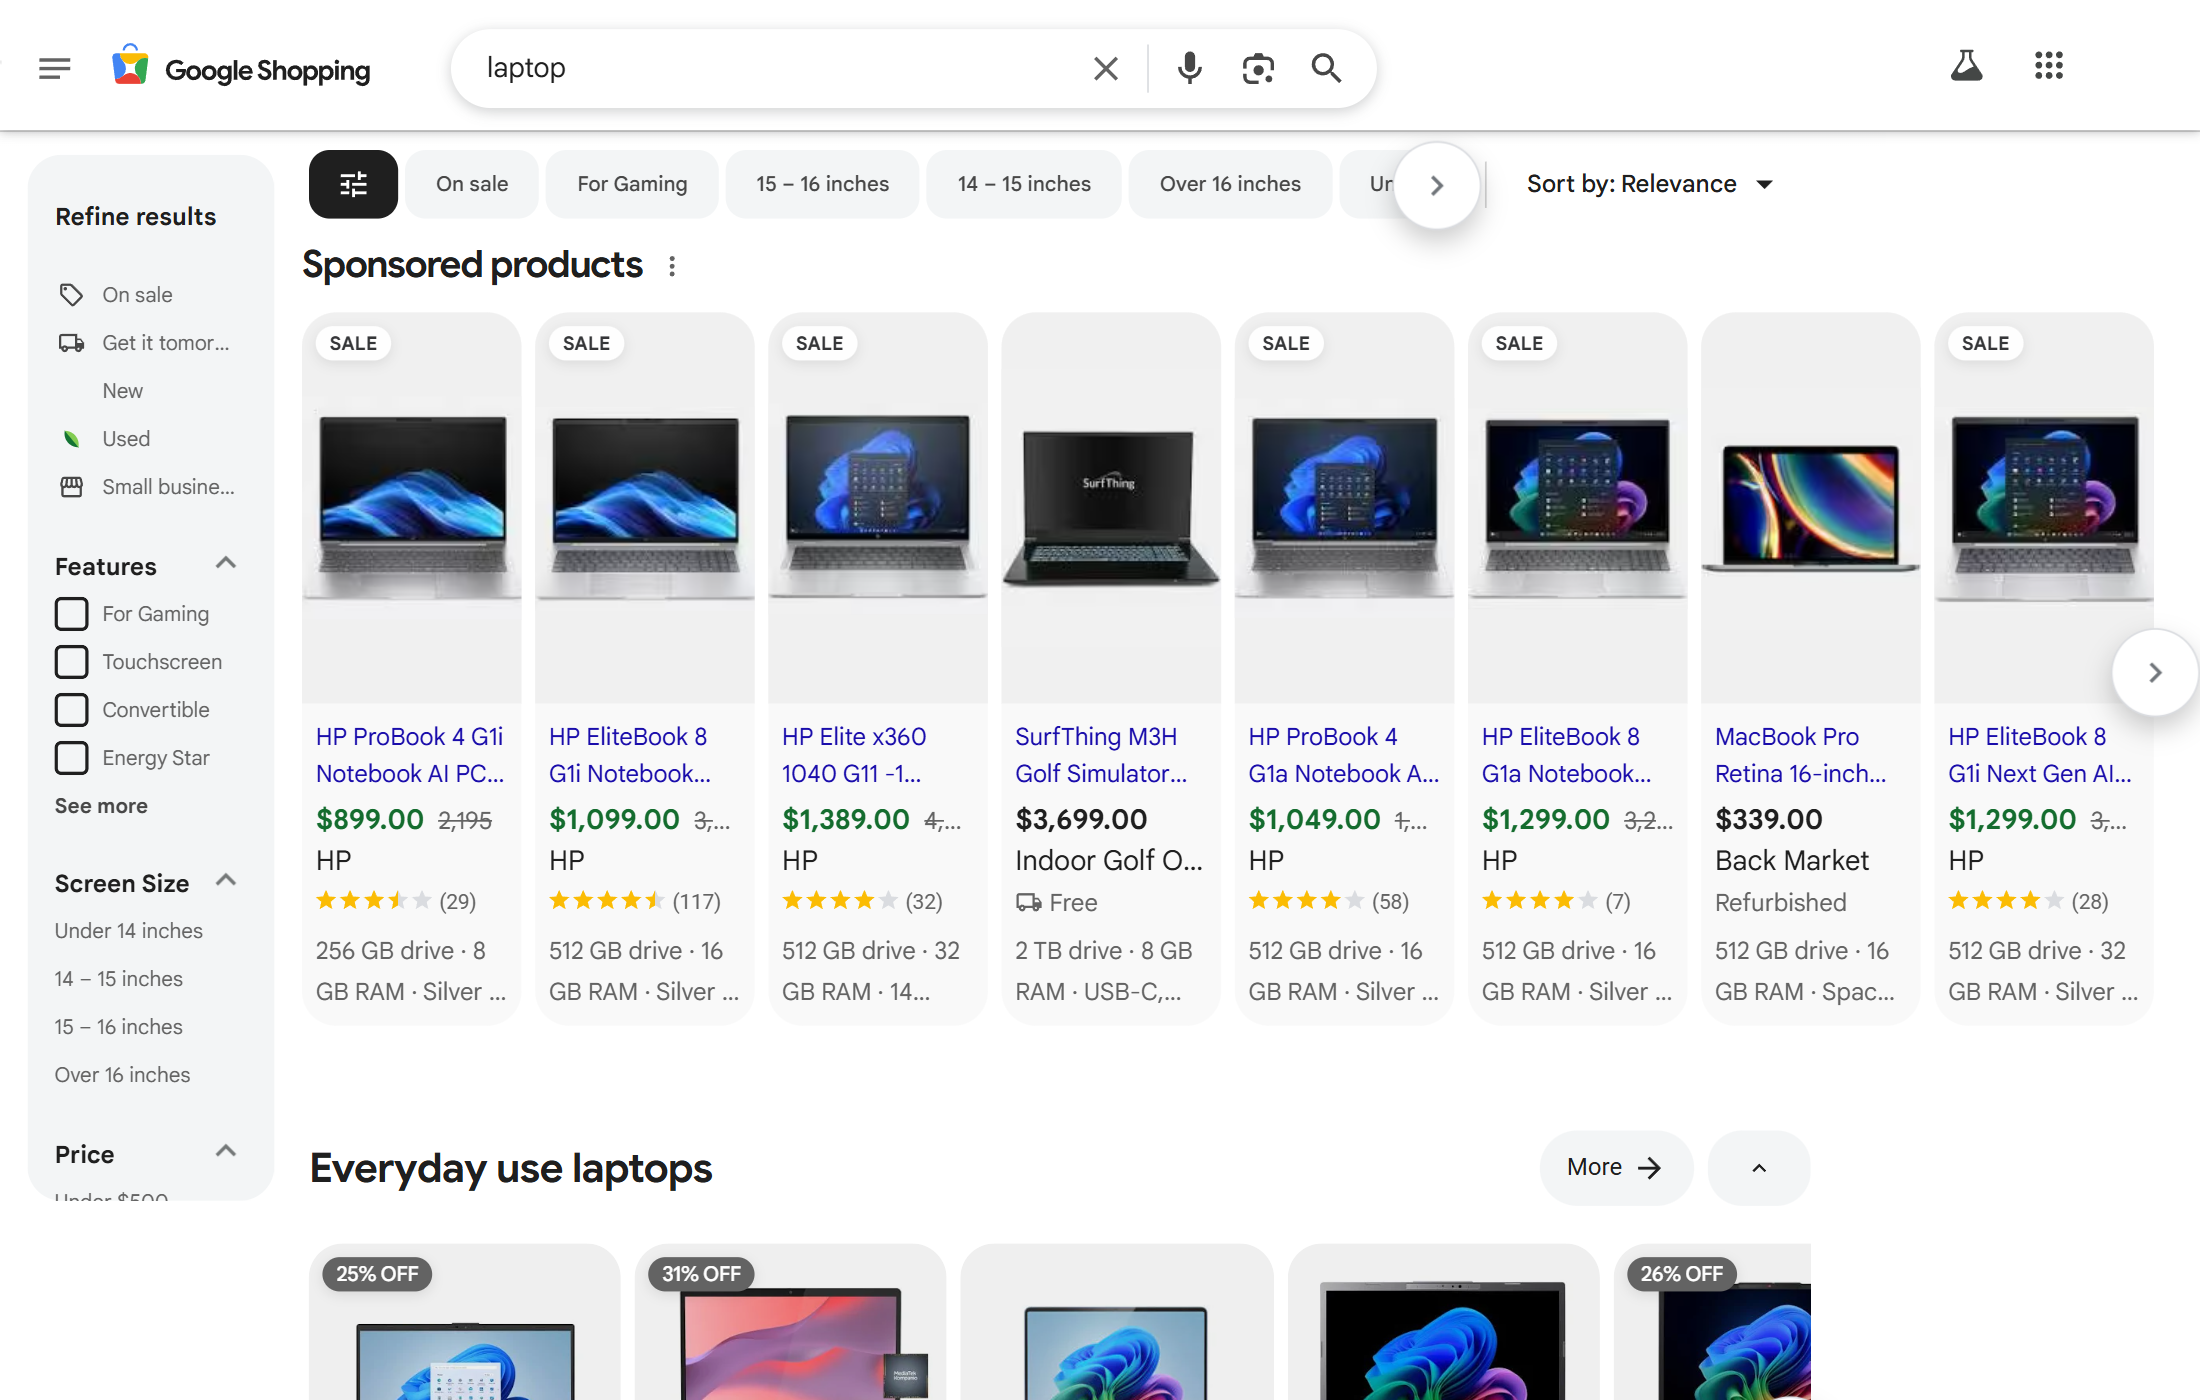Viewport: 2200px width, 1400px height.
Task: Clear the search box text
Action: point(1105,69)
